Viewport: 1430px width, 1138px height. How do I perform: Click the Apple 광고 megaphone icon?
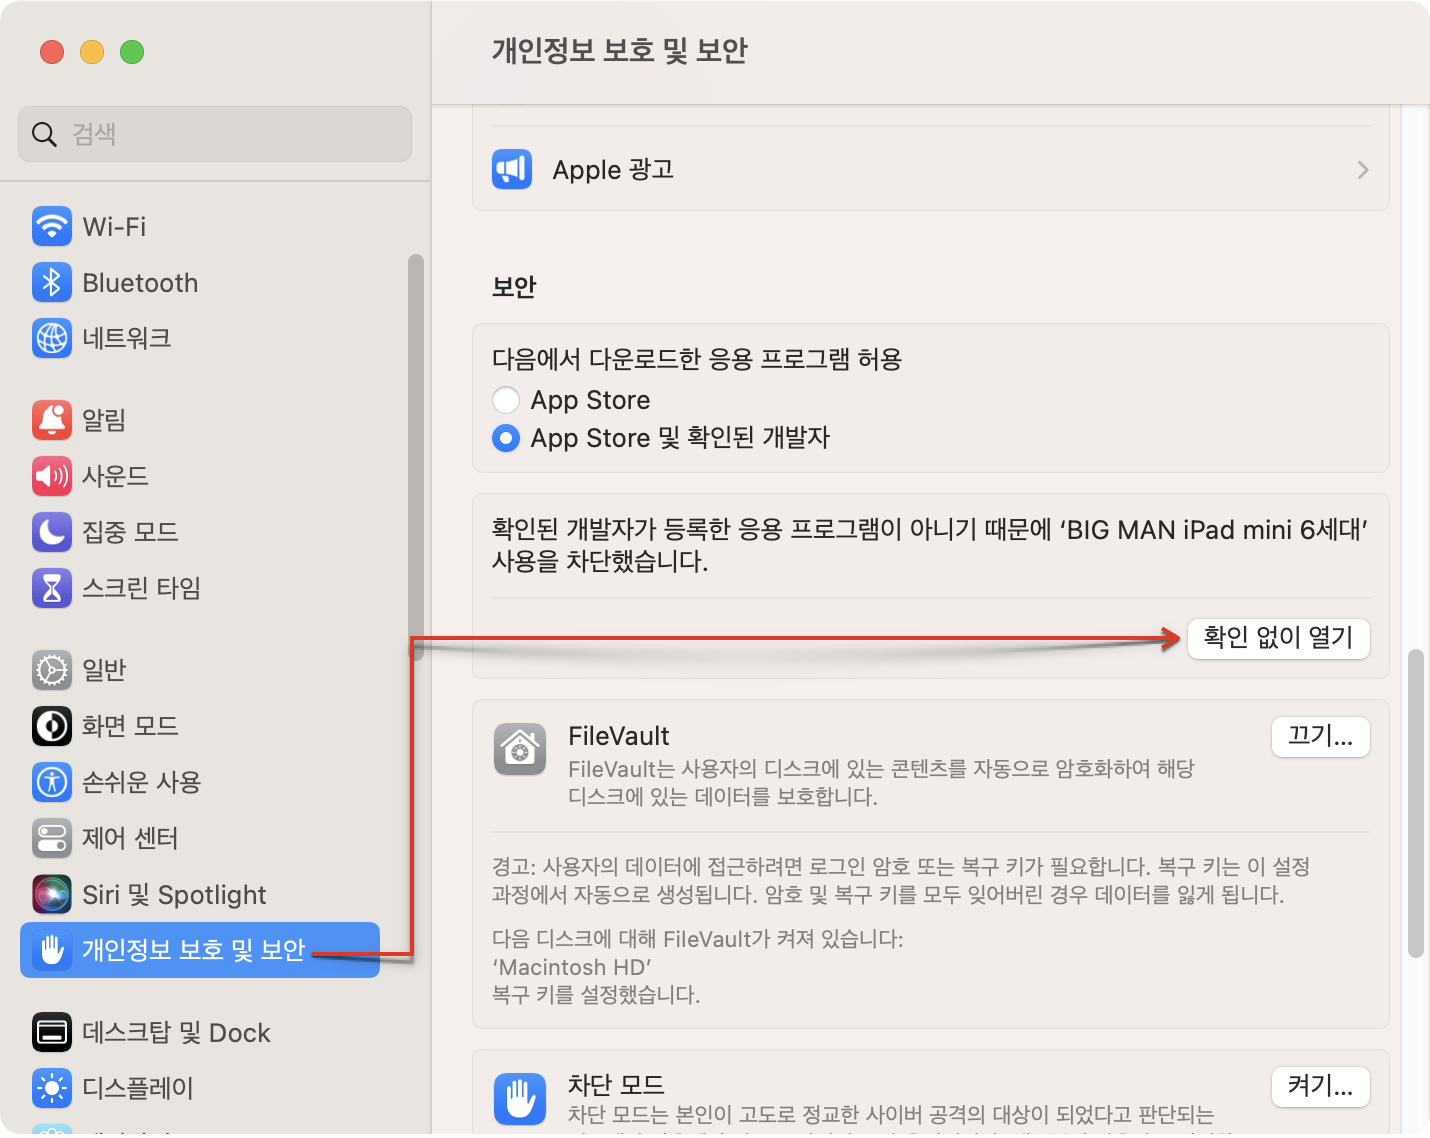(512, 169)
